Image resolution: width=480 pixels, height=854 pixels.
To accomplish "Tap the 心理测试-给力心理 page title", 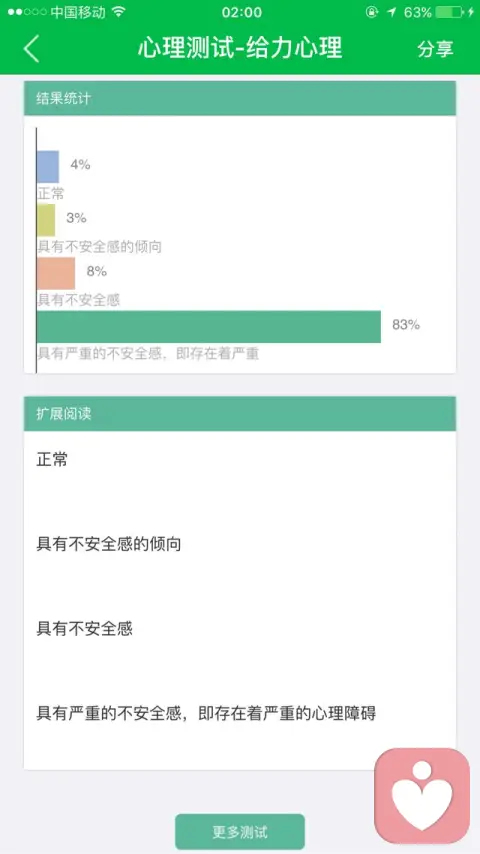I will coord(240,48).
